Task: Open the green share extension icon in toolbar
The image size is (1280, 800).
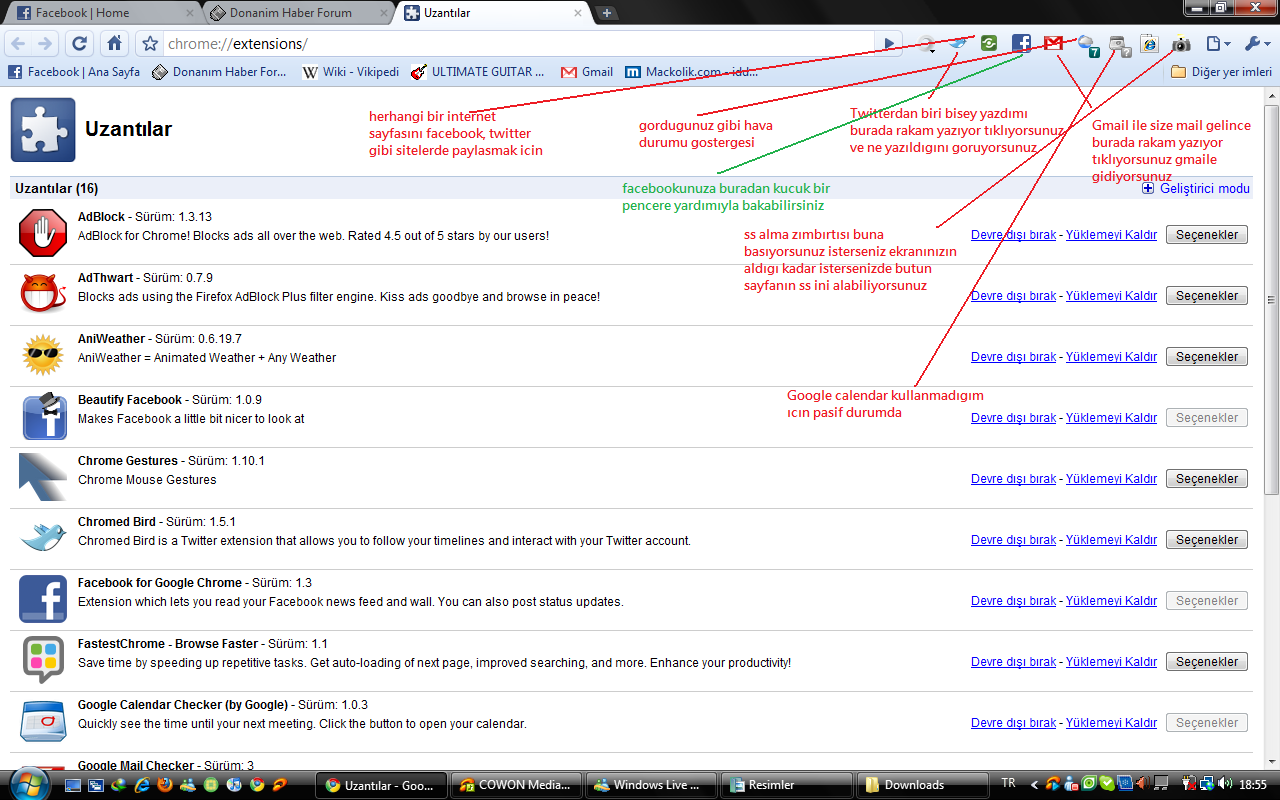Action: [989, 43]
